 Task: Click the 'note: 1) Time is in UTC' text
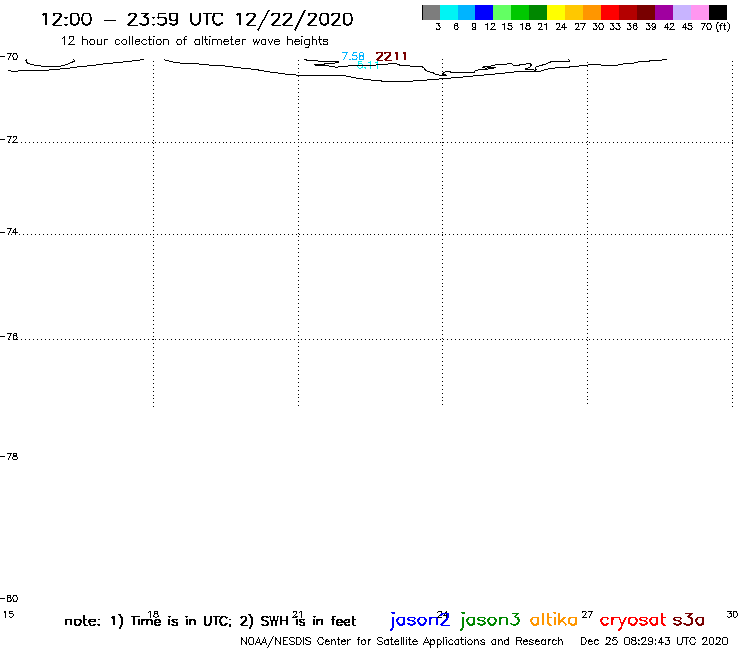[x=148, y=621]
